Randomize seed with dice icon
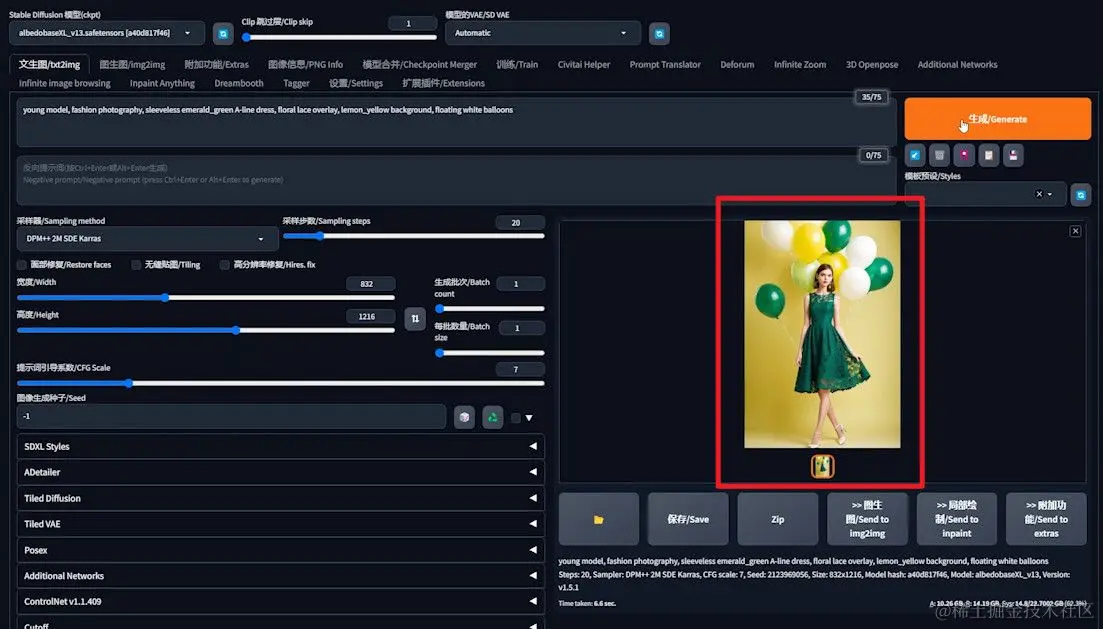The width and height of the screenshot is (1103, 629). (x=464, y=417)
